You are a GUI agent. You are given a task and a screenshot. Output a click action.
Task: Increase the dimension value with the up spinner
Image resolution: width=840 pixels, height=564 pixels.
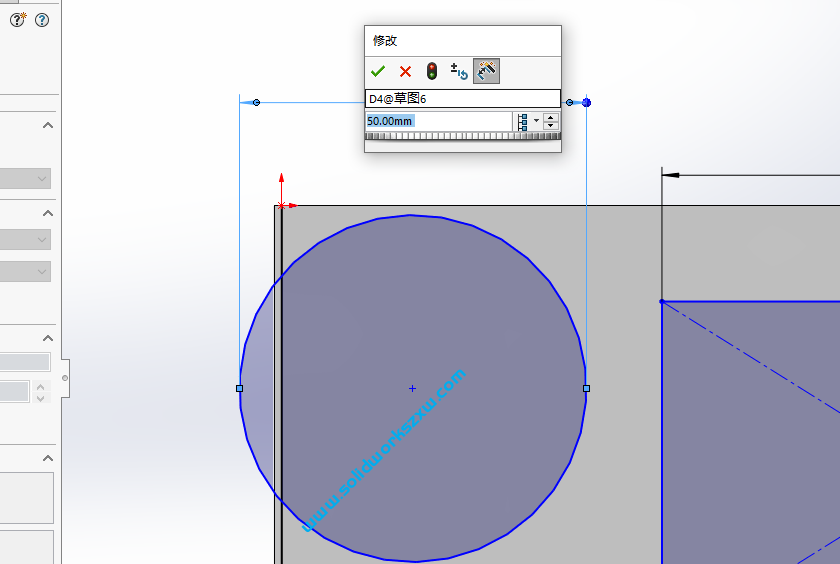pos(551,117)
